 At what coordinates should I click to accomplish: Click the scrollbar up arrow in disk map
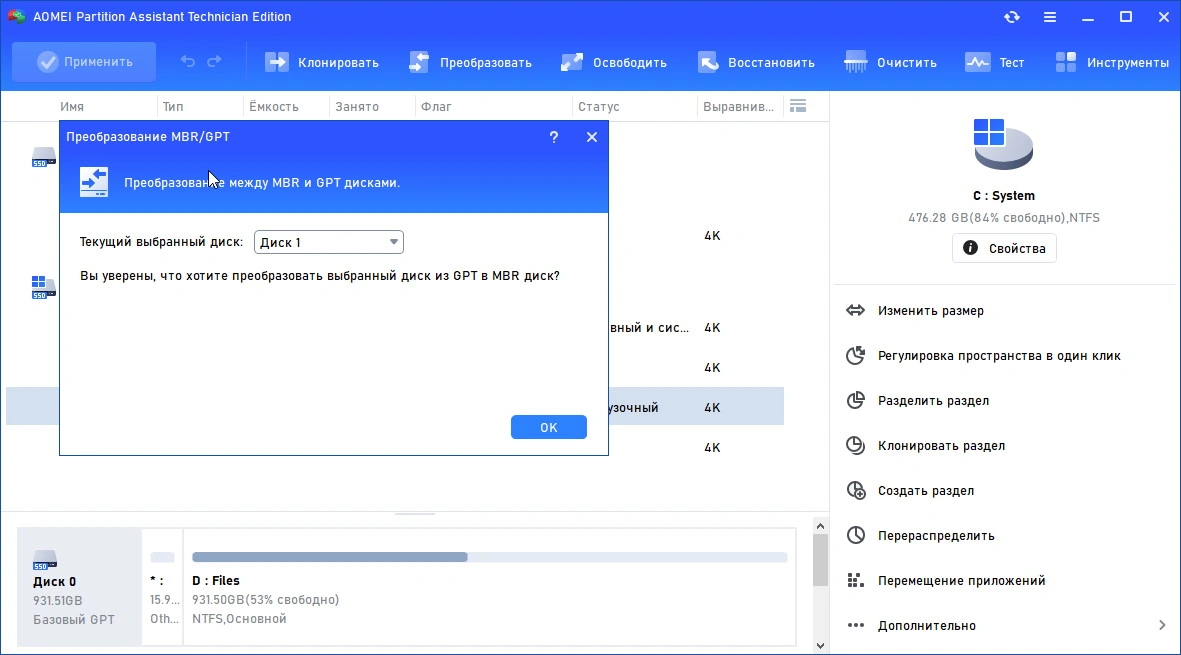[x=820, y=526]
